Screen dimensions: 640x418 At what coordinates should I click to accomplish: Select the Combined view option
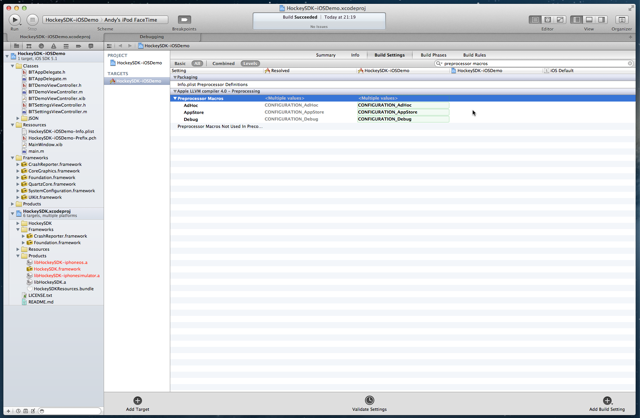[x=223, y=63]
